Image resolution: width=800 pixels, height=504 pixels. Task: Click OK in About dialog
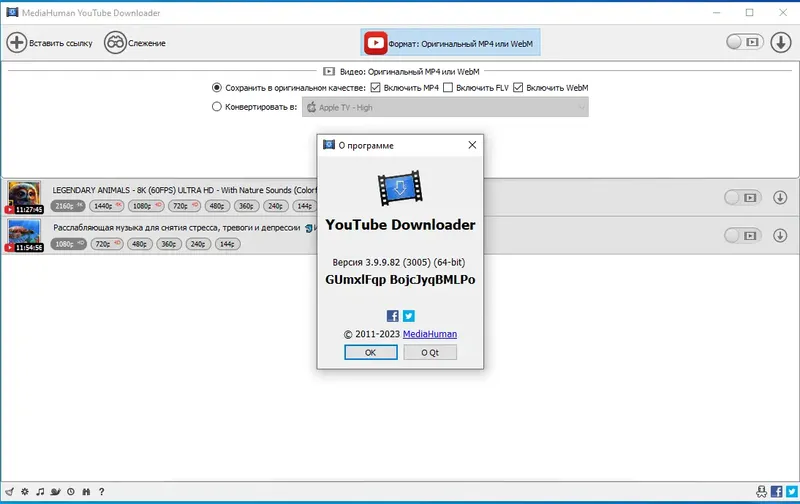(x=371, y=352)
